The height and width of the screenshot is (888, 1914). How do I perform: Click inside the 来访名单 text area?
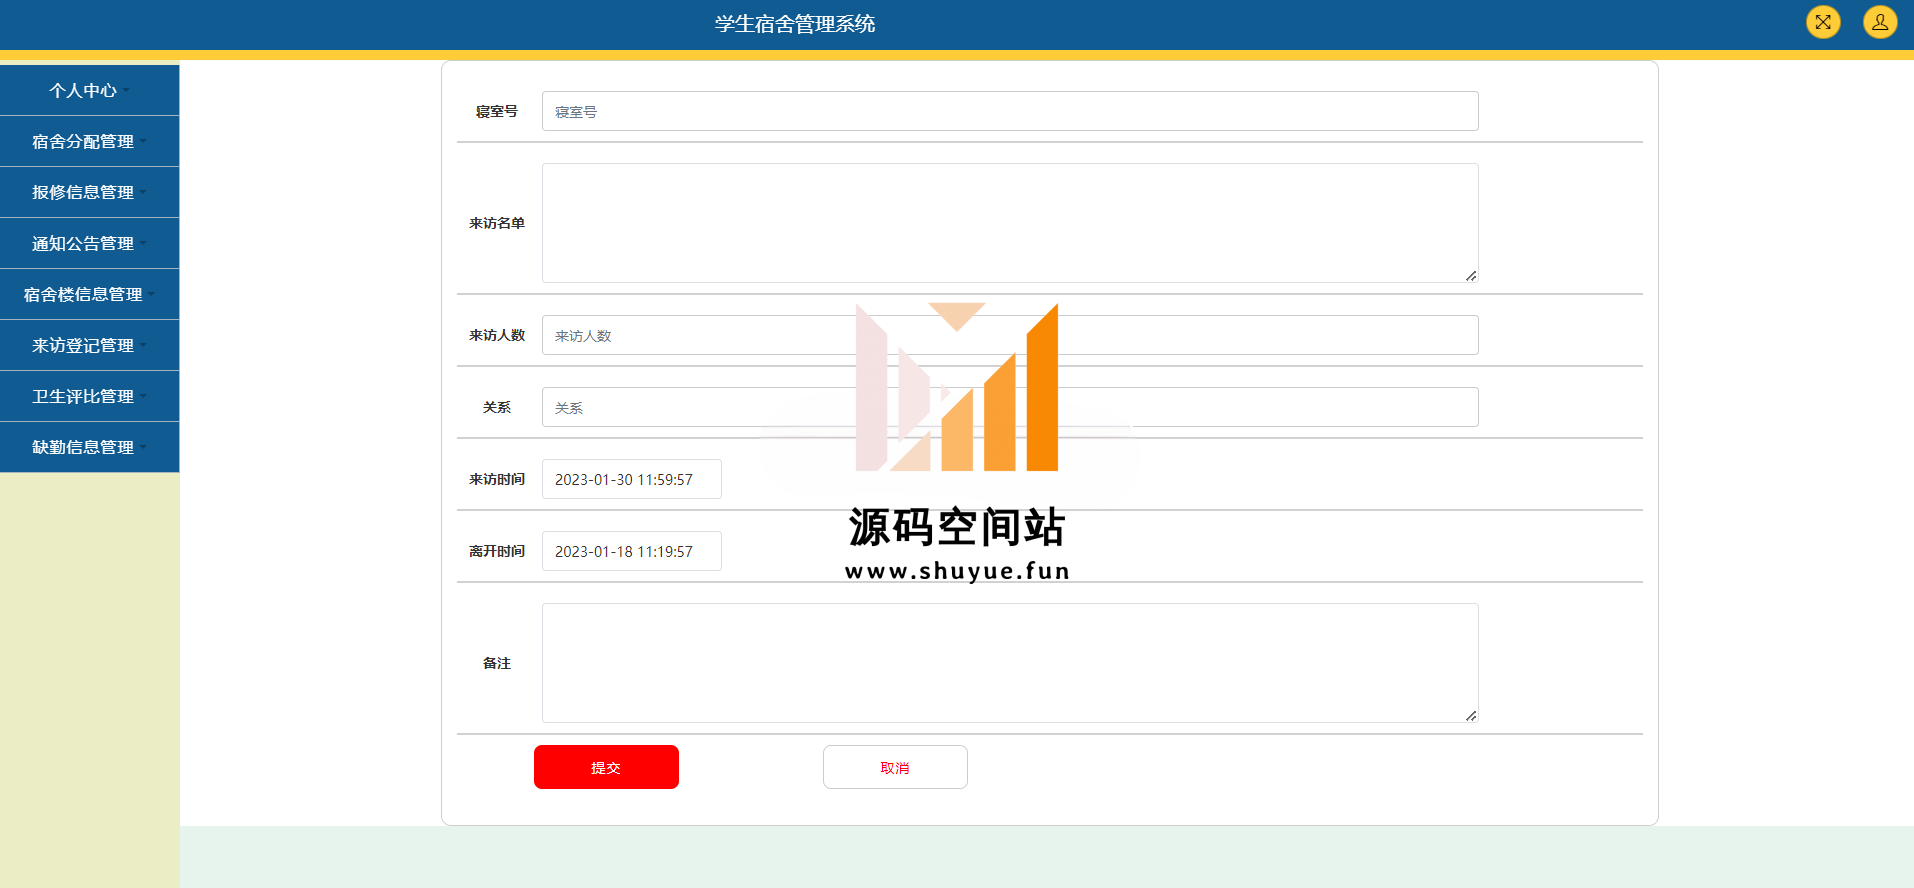[1010, 223]
